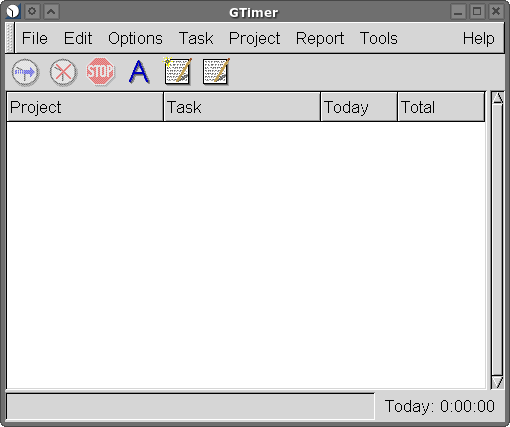Click the red STOP sign icon
This screenshot has height=427, width=510.
(x=100, y=71)
